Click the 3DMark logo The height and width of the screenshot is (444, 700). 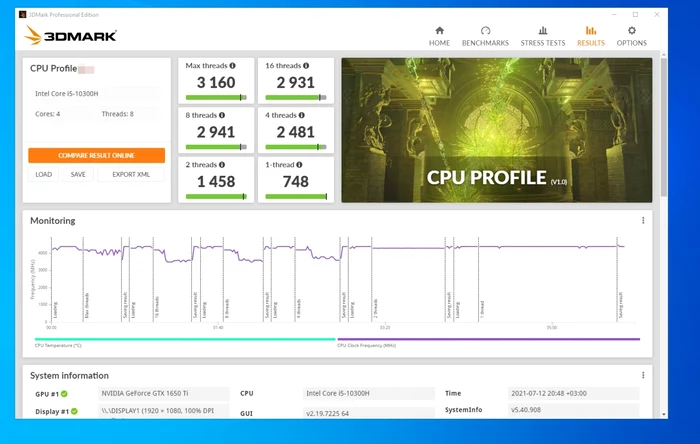[71, 35]
